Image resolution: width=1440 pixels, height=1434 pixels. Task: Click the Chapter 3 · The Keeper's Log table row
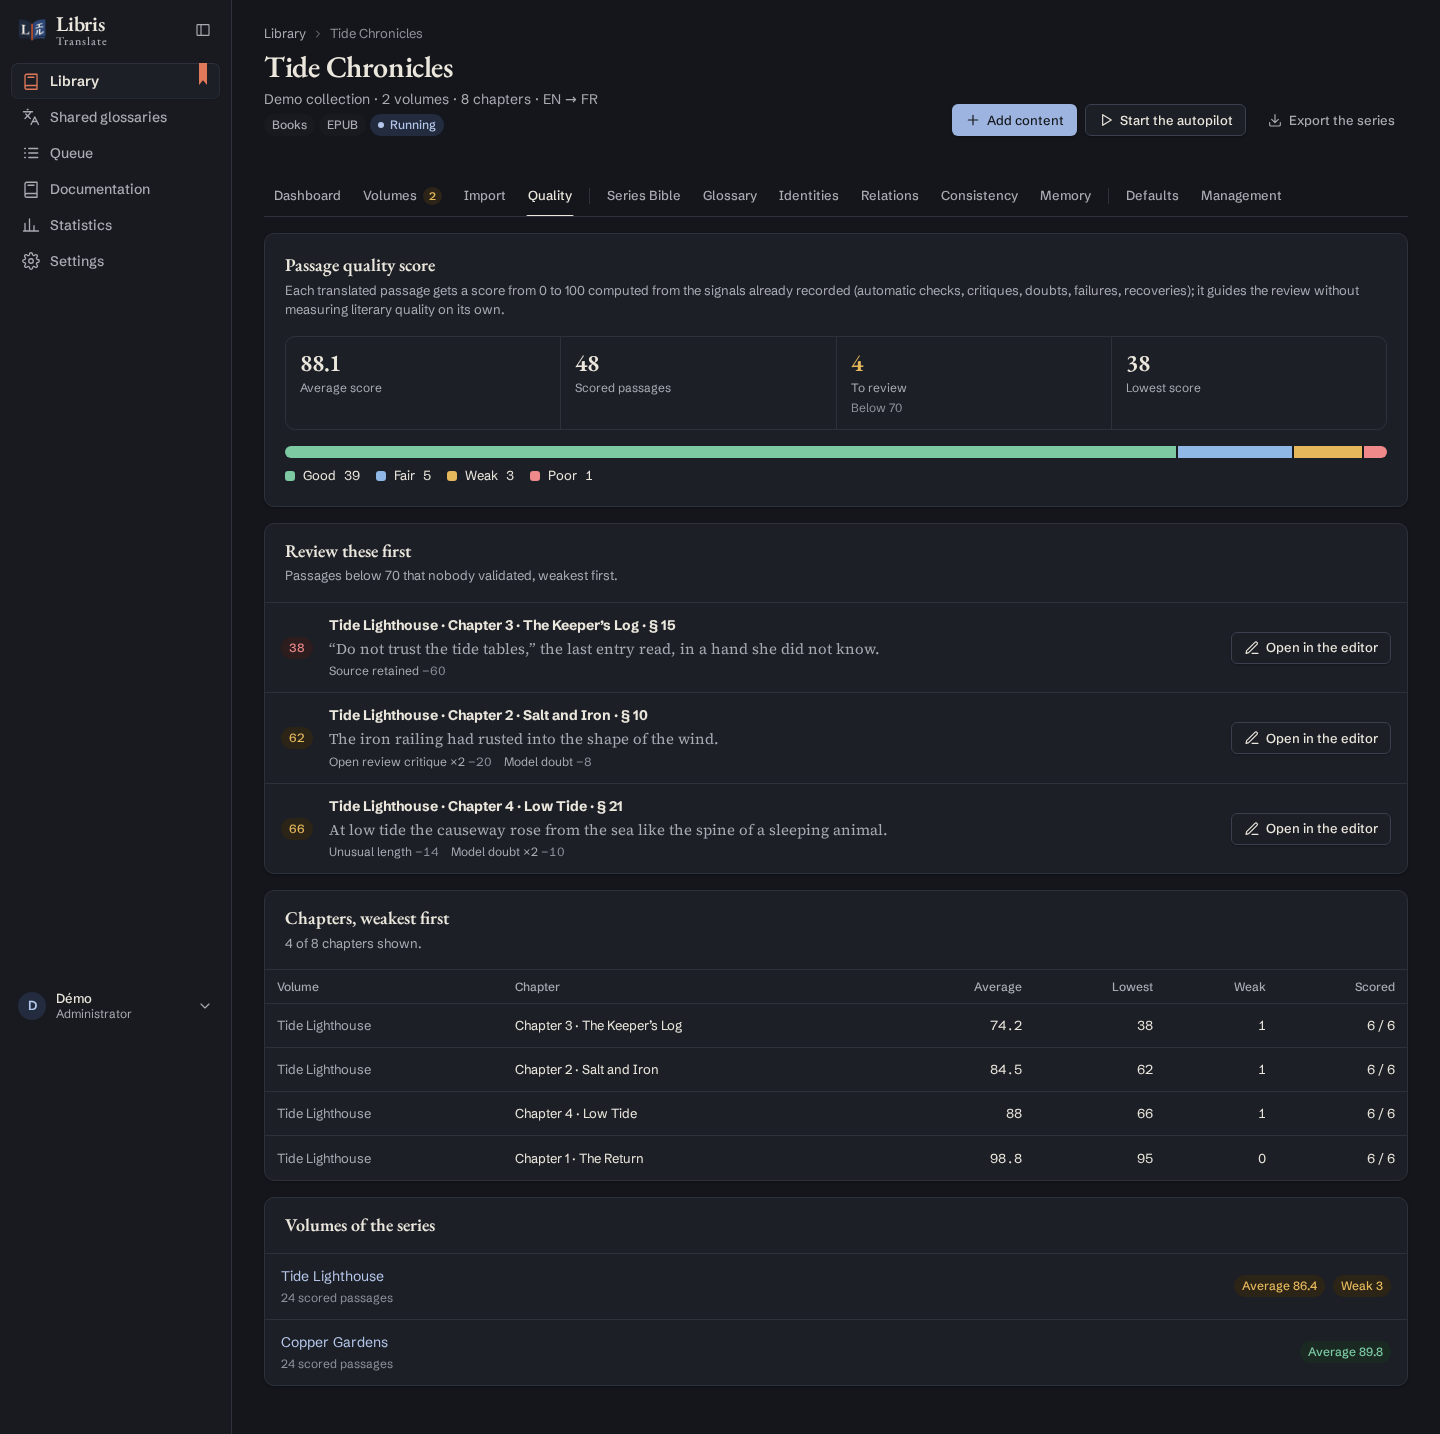pyautogui.click(x=836, y=1026)
